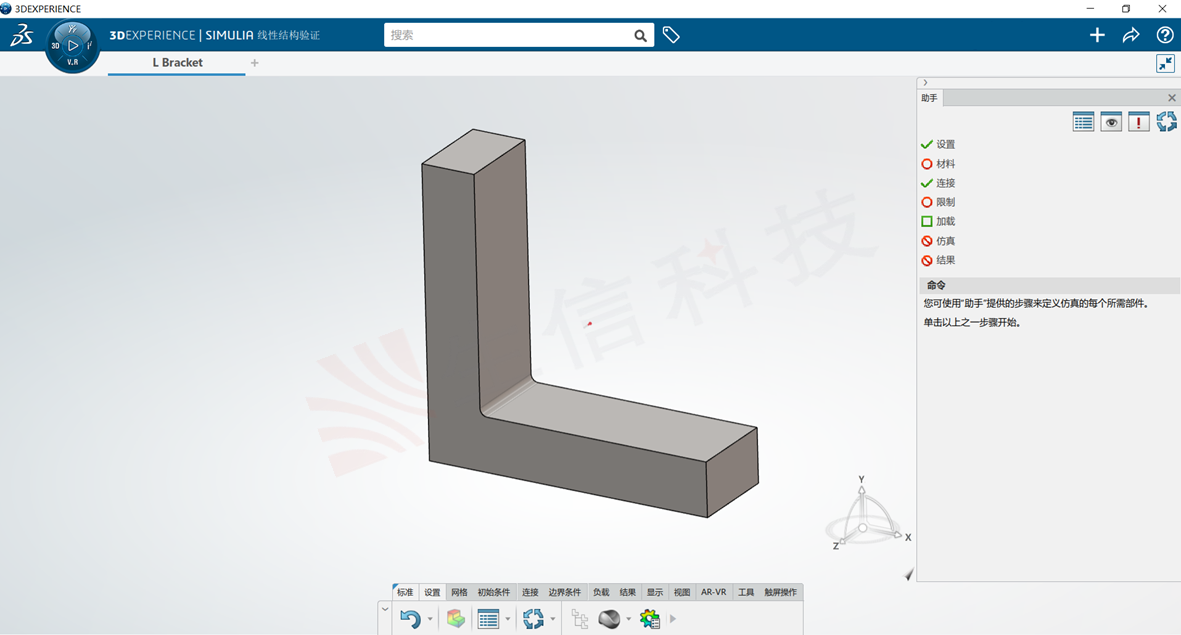Click the compass play button

(72, 45)
